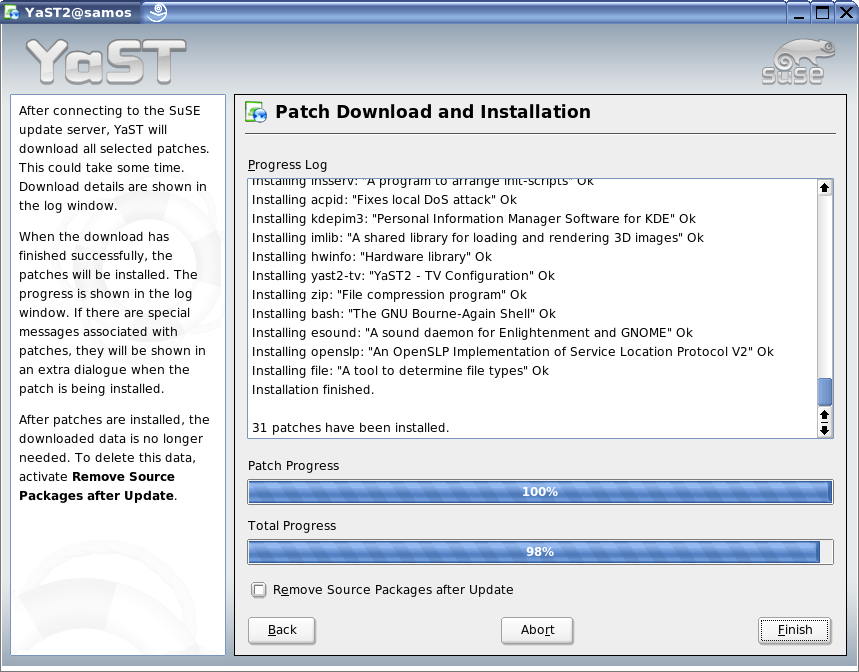Select log line 'Installing file'
Viewport: 859px width, 672px height.
coord(400,371)
